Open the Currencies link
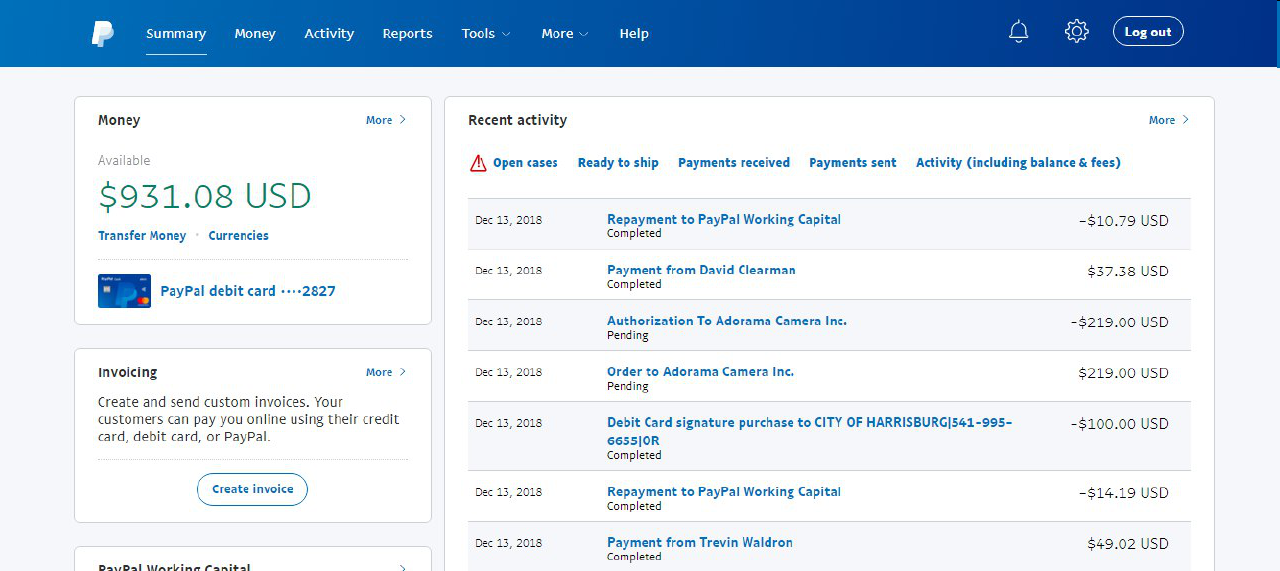1280x571 pixels. click(x=238, y=236)
